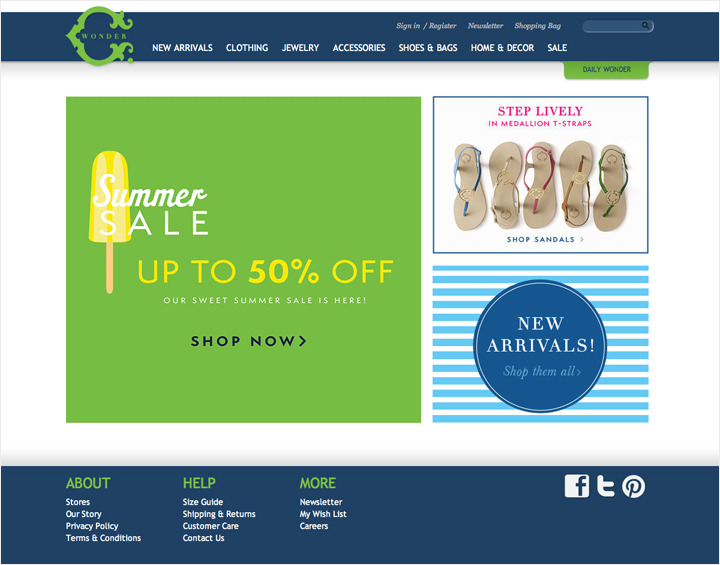Click the search magnifier icon

pos(646,26)
